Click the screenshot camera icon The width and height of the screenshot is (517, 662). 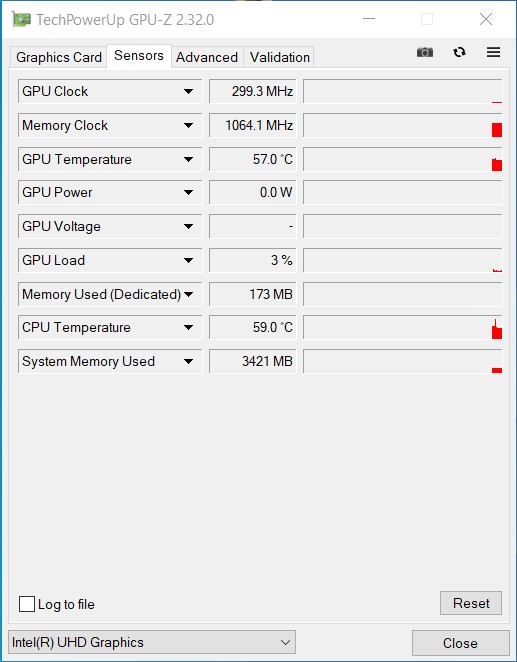click(x=425, y=52)
